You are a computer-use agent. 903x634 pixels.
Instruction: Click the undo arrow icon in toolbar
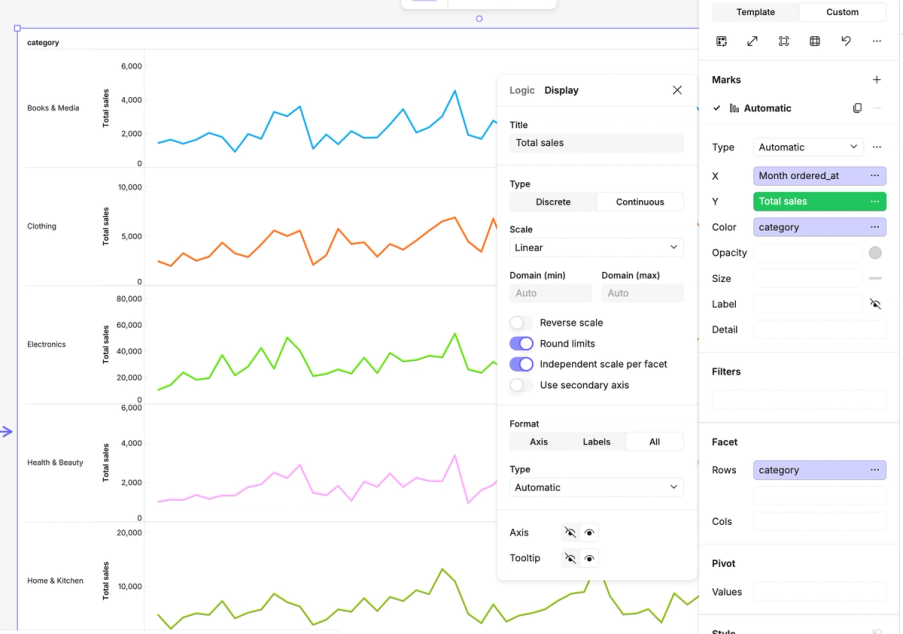(x=845, y=41)
